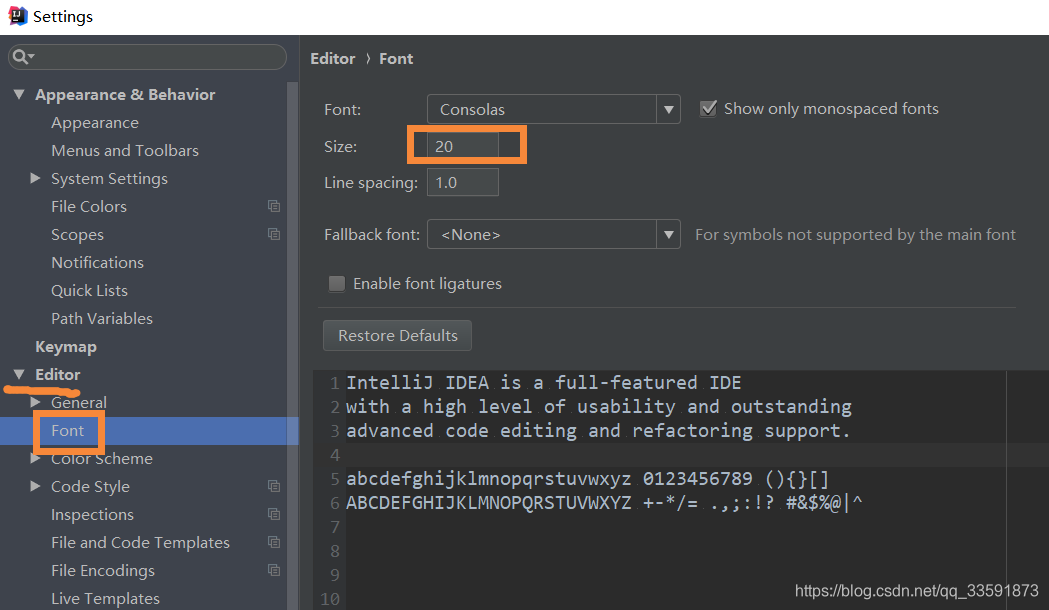Open Menus and Toolbars settings
The width and height of the screenshot is (1049, 610).
(x=125, y=150)
